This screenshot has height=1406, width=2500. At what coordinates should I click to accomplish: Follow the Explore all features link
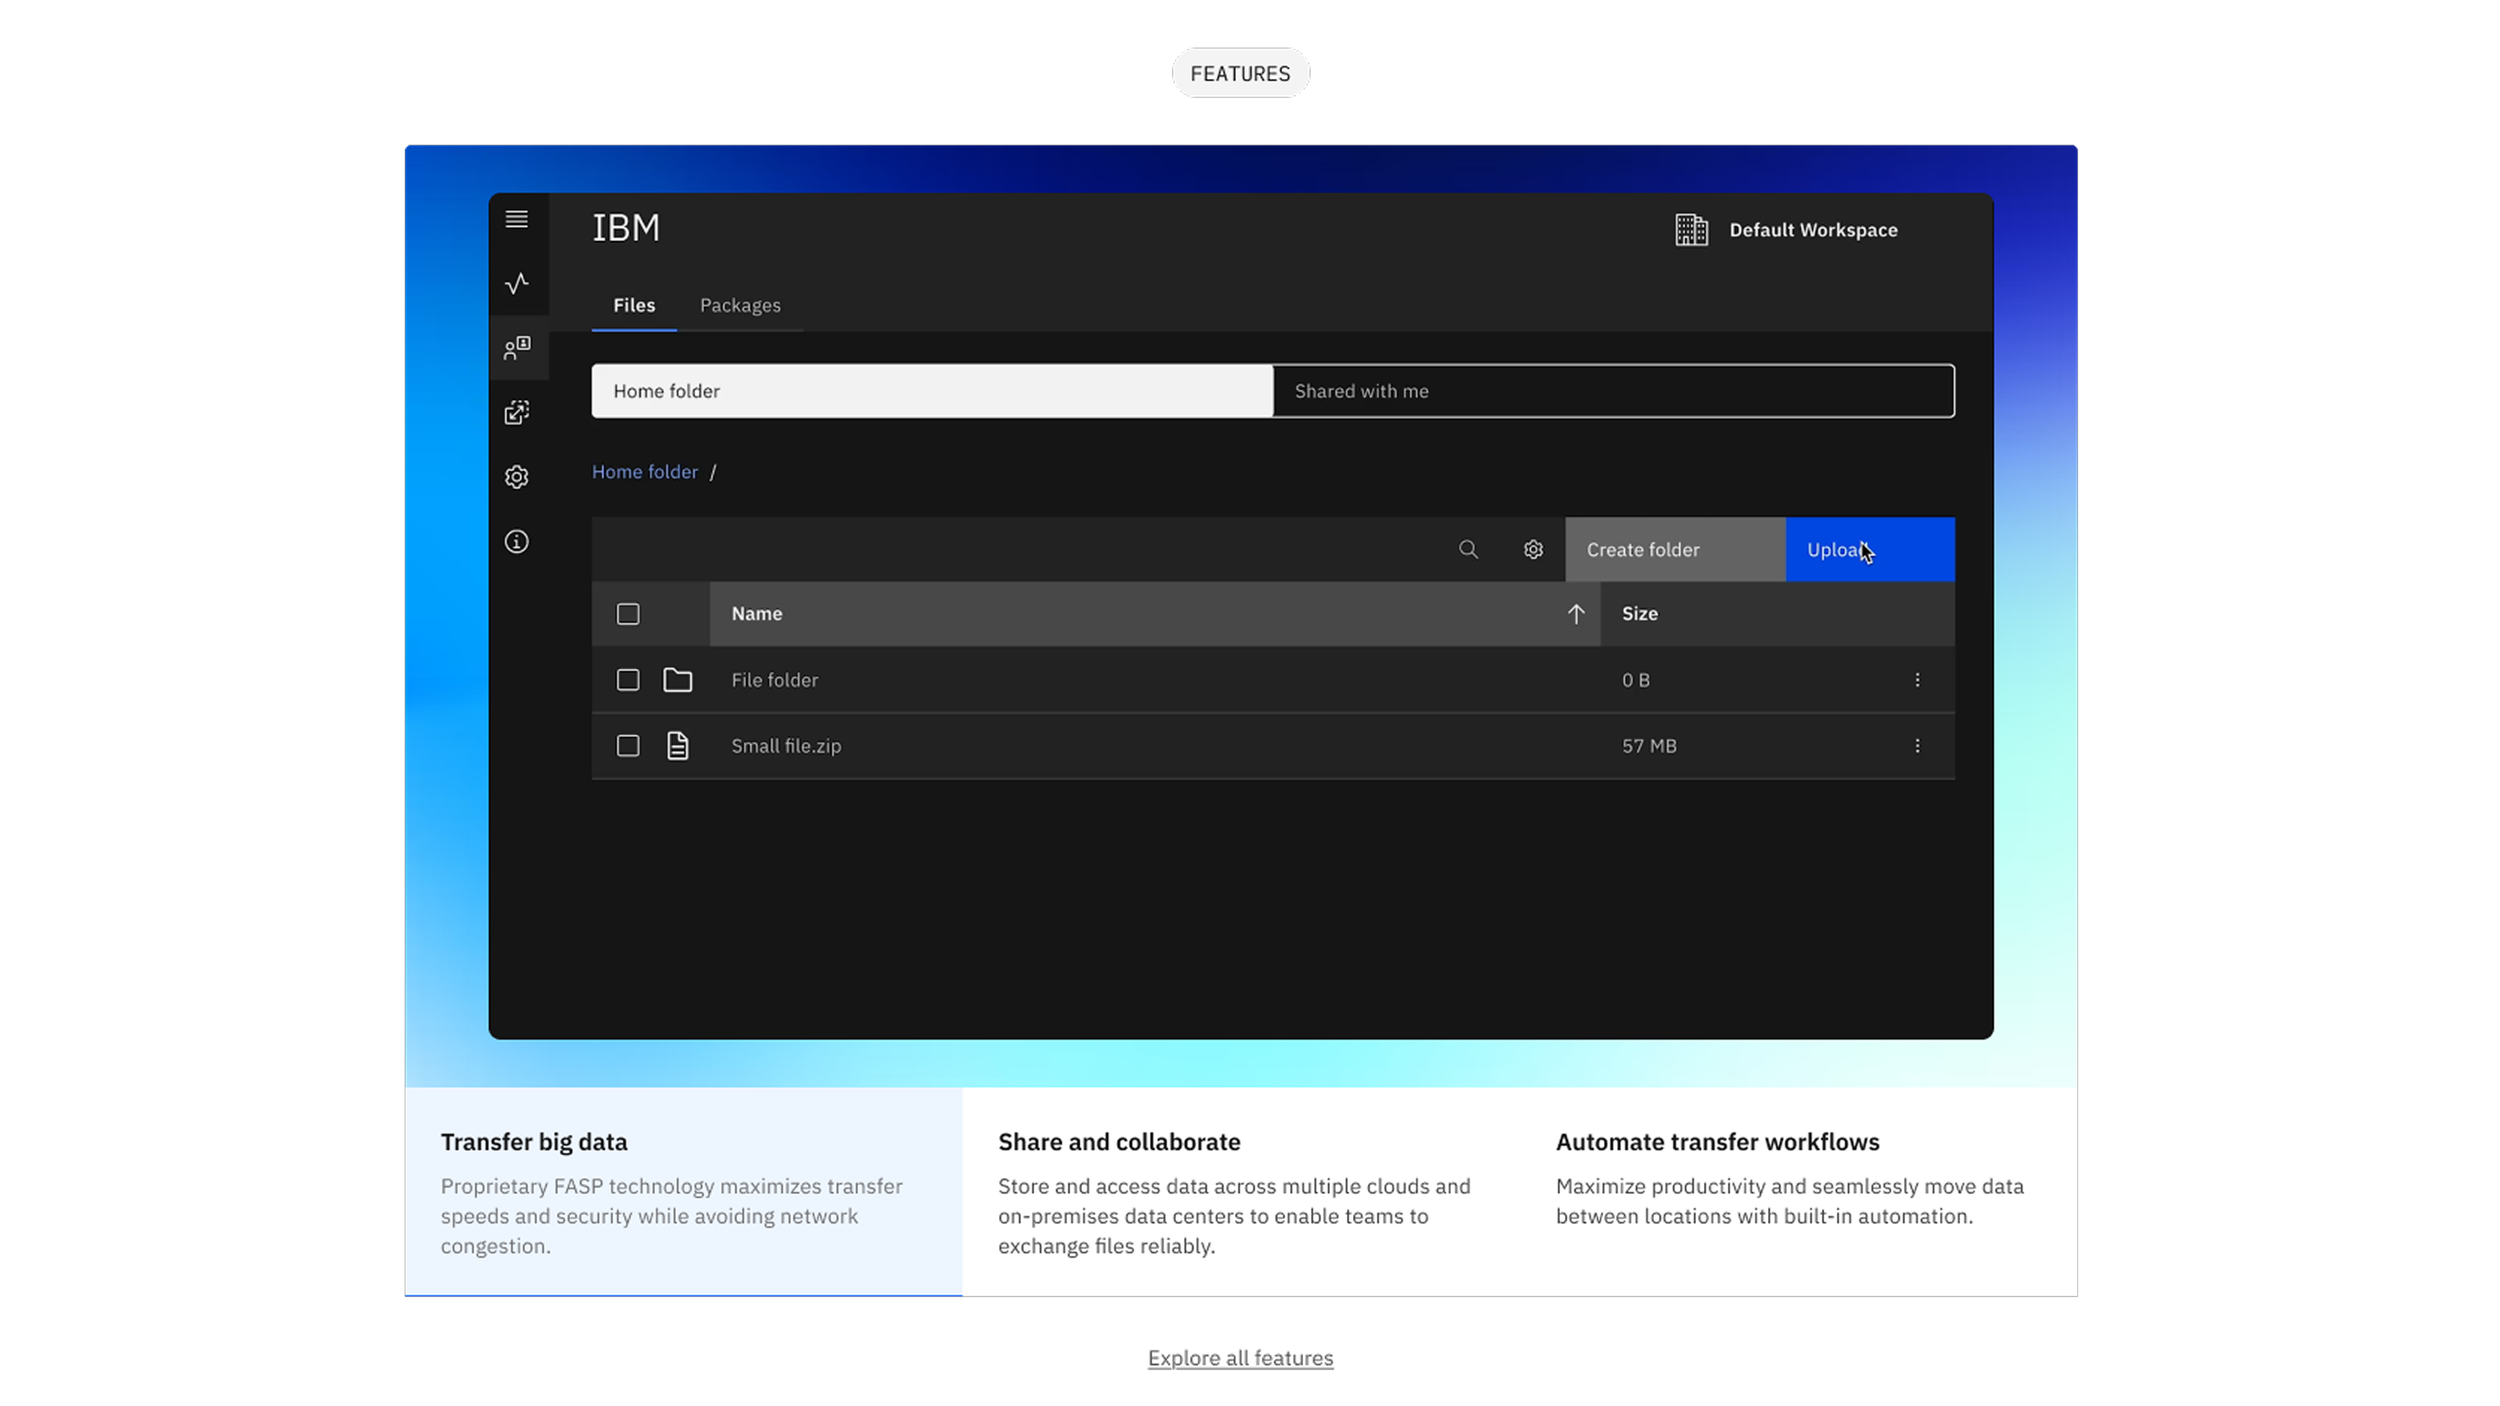pyautogui.click(x=1239, y=1358)
